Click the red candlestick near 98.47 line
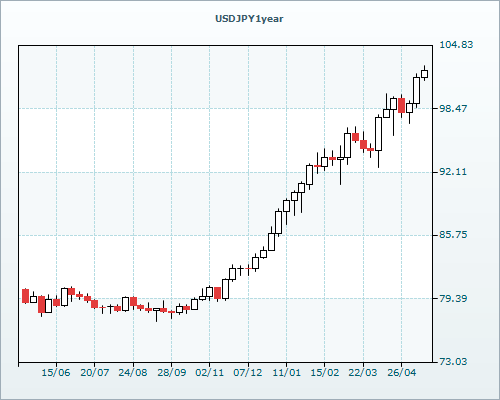The height and width of the screenshot is (400, 500). click(x=401, y=106)
